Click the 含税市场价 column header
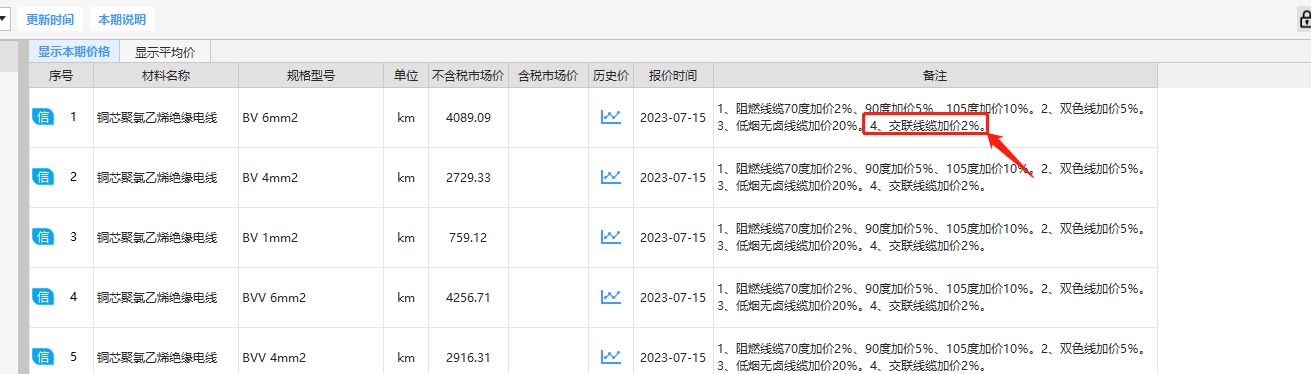This screenshot has width=1311, height=374. point(548,76)
